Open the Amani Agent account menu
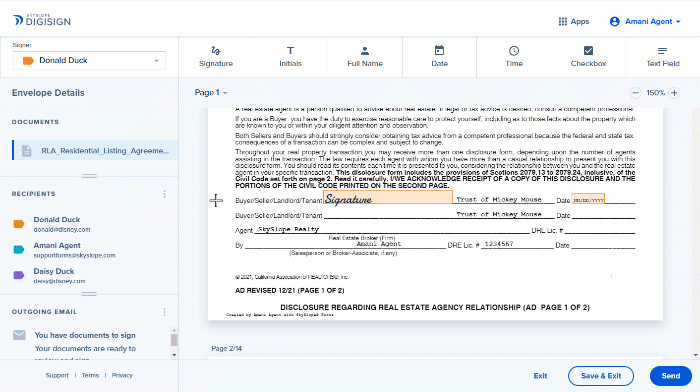The width and height of the screenshot is (700, 392). point(645,21)
